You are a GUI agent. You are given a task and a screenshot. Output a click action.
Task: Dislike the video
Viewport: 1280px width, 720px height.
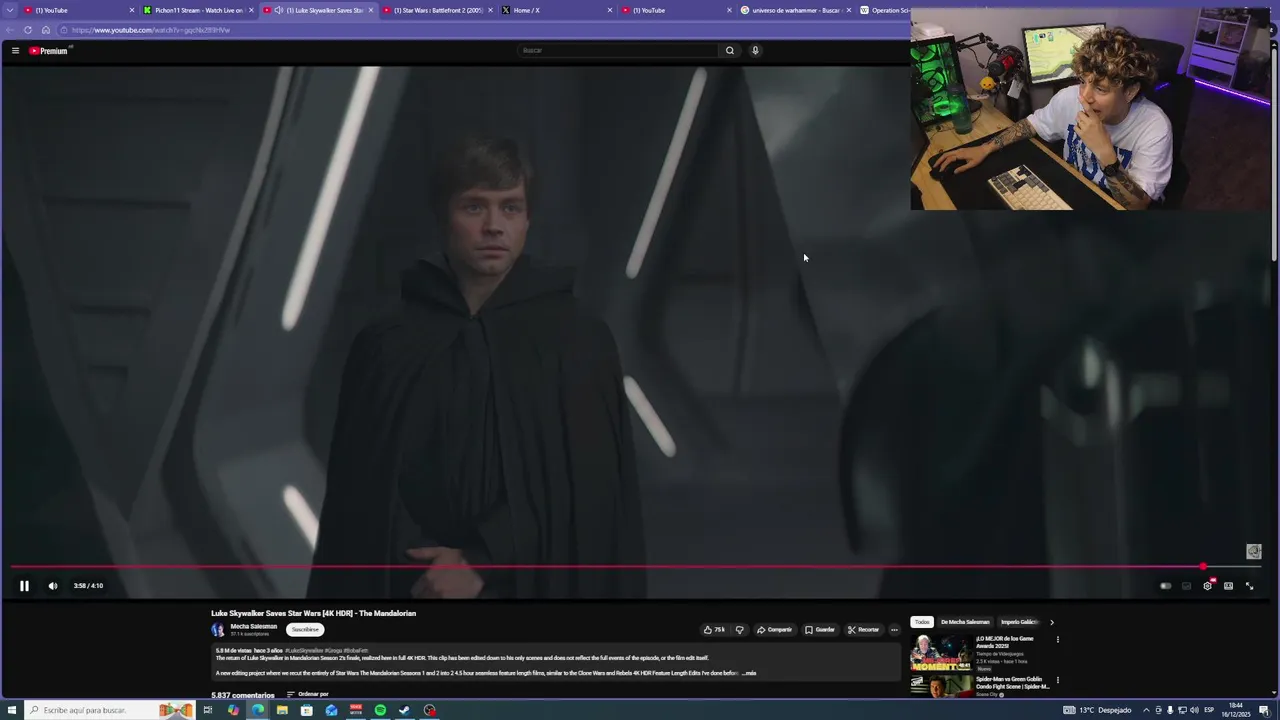[740, 630]
